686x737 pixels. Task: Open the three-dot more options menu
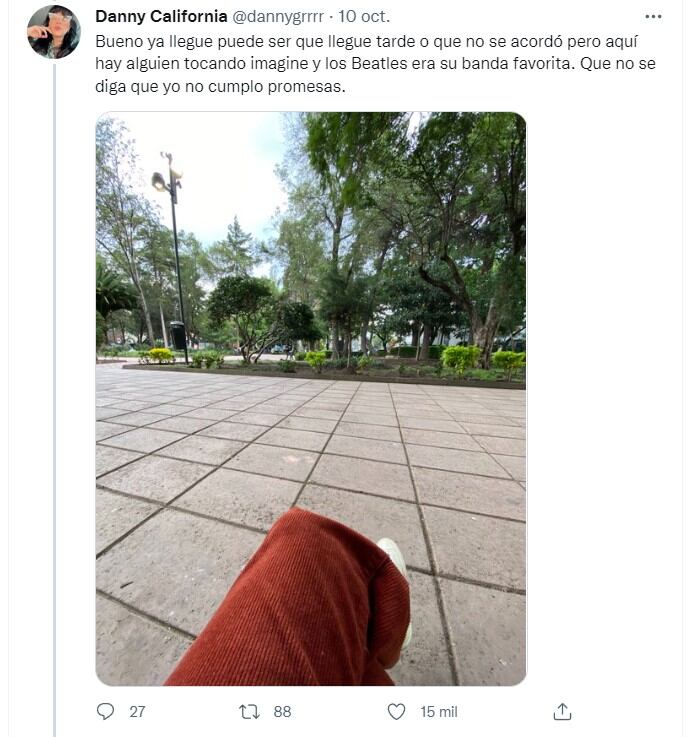click(653, 16)
